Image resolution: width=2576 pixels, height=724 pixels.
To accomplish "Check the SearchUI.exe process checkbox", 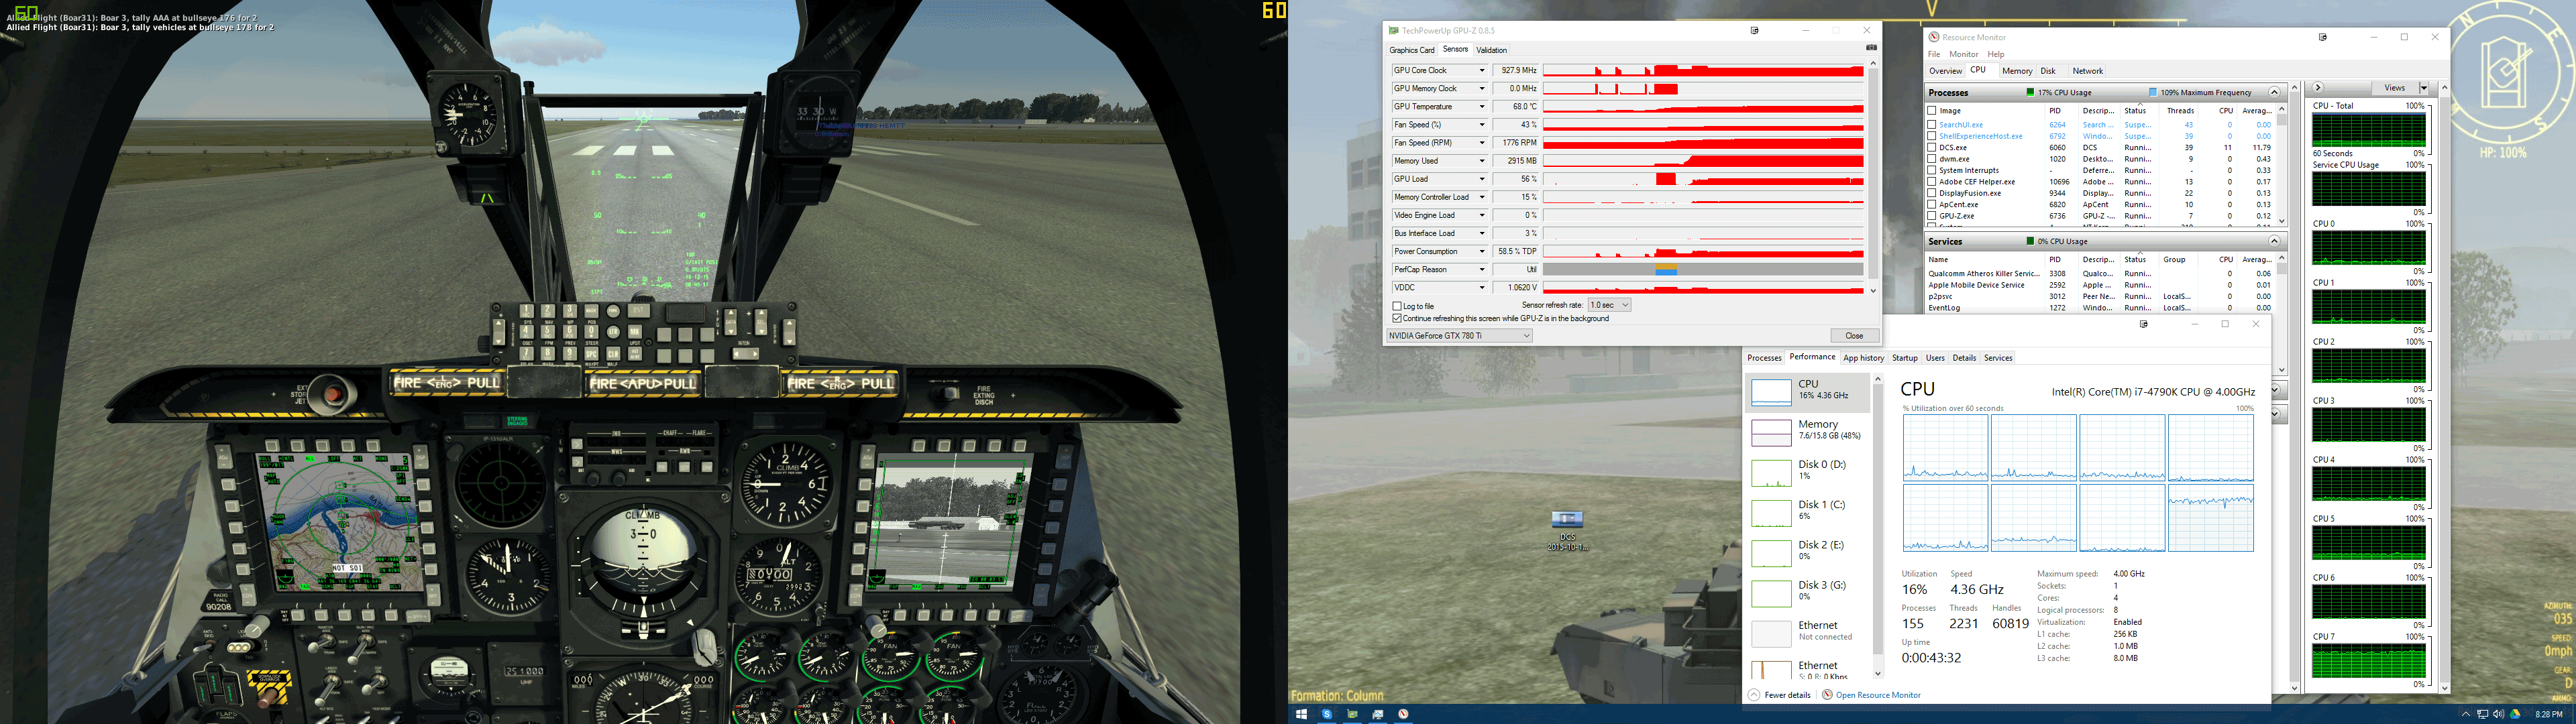I will click(1932, 125).
